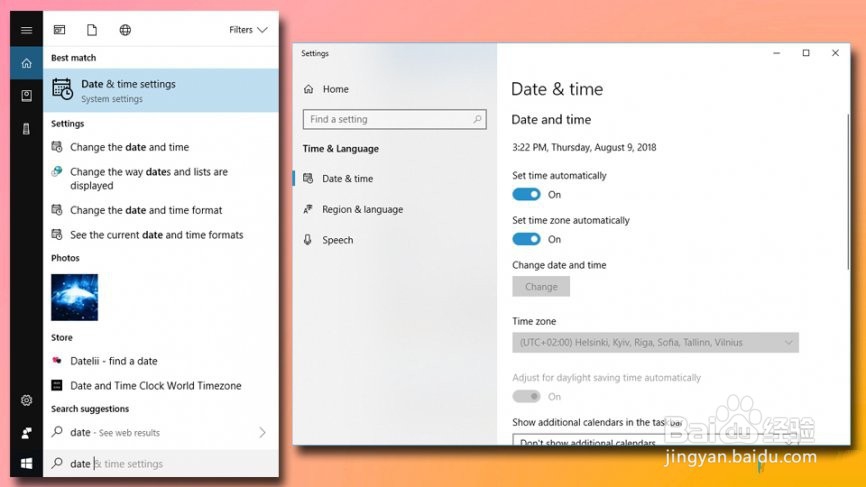The width and height of the screenshot is (866, 487).
Task: Click the calendar icon beside 'Change the date and time'
Action: point(57,147)
